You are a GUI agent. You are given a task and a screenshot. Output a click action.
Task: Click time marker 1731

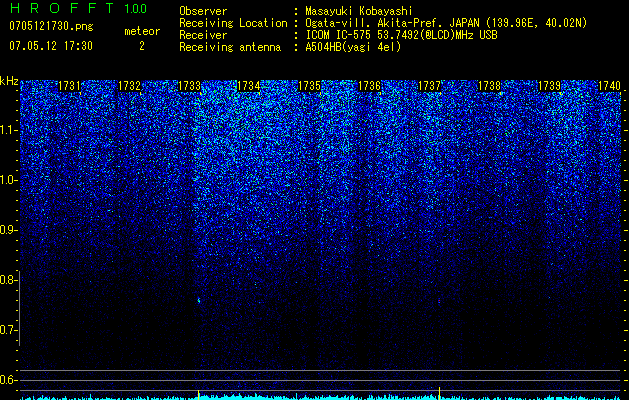69,86
